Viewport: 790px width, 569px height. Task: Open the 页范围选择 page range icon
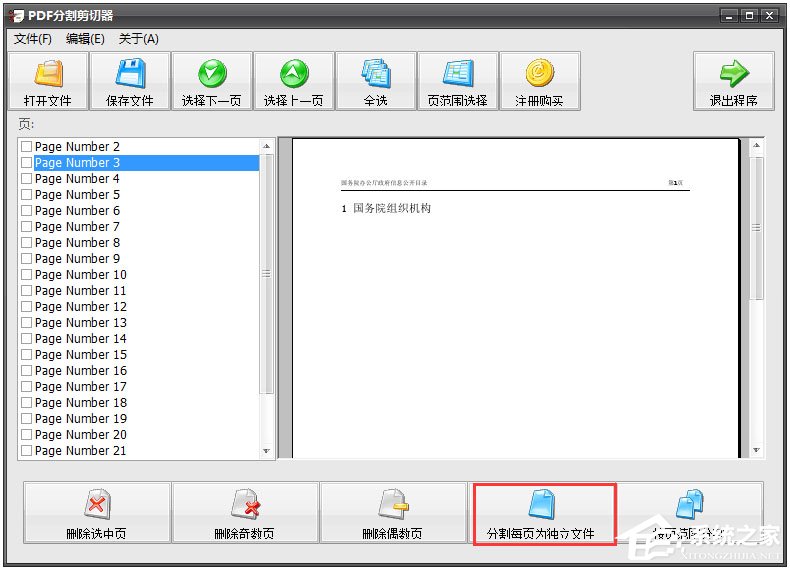[x=458, y=74]
